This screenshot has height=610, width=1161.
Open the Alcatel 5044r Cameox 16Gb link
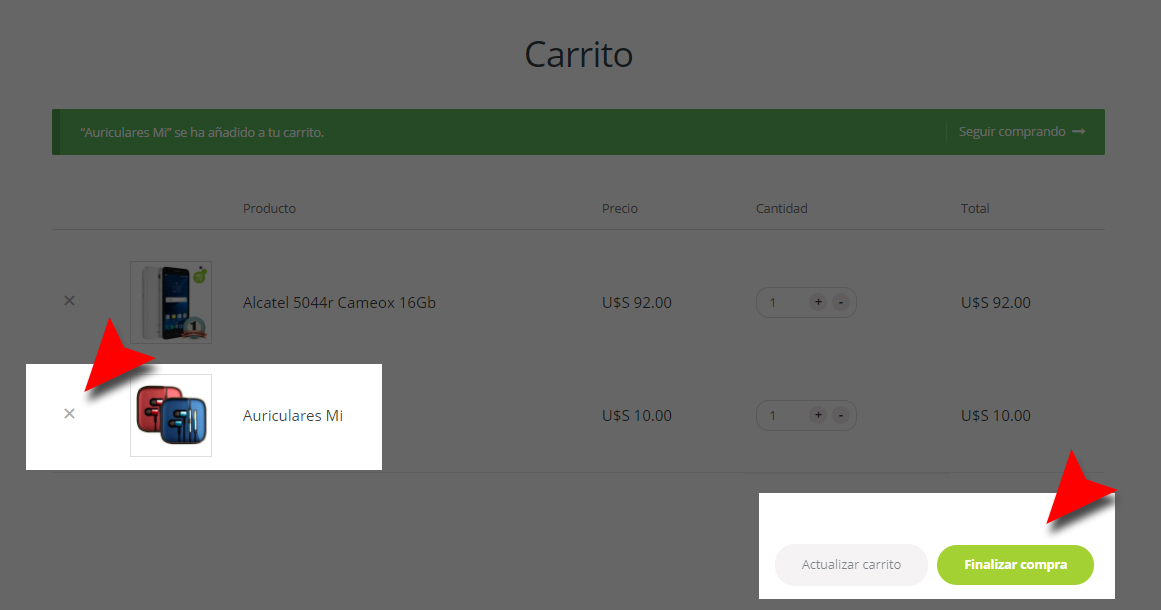point(339,302)
